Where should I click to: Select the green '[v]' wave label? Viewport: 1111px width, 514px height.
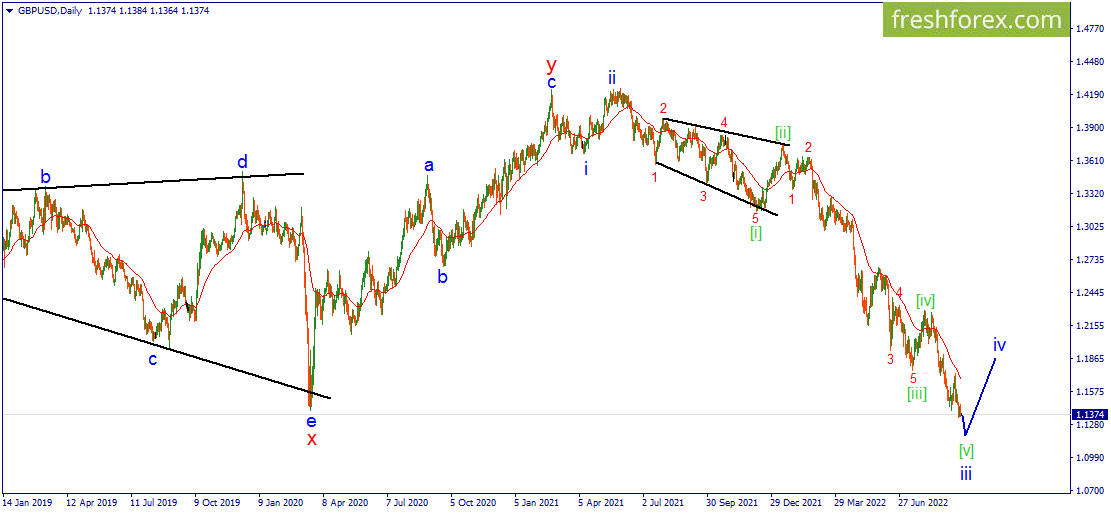point(966,449)
